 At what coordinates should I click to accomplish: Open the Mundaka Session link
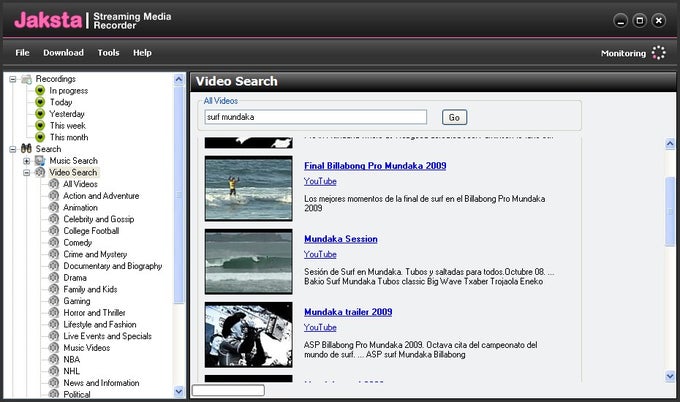pos(341,239)
